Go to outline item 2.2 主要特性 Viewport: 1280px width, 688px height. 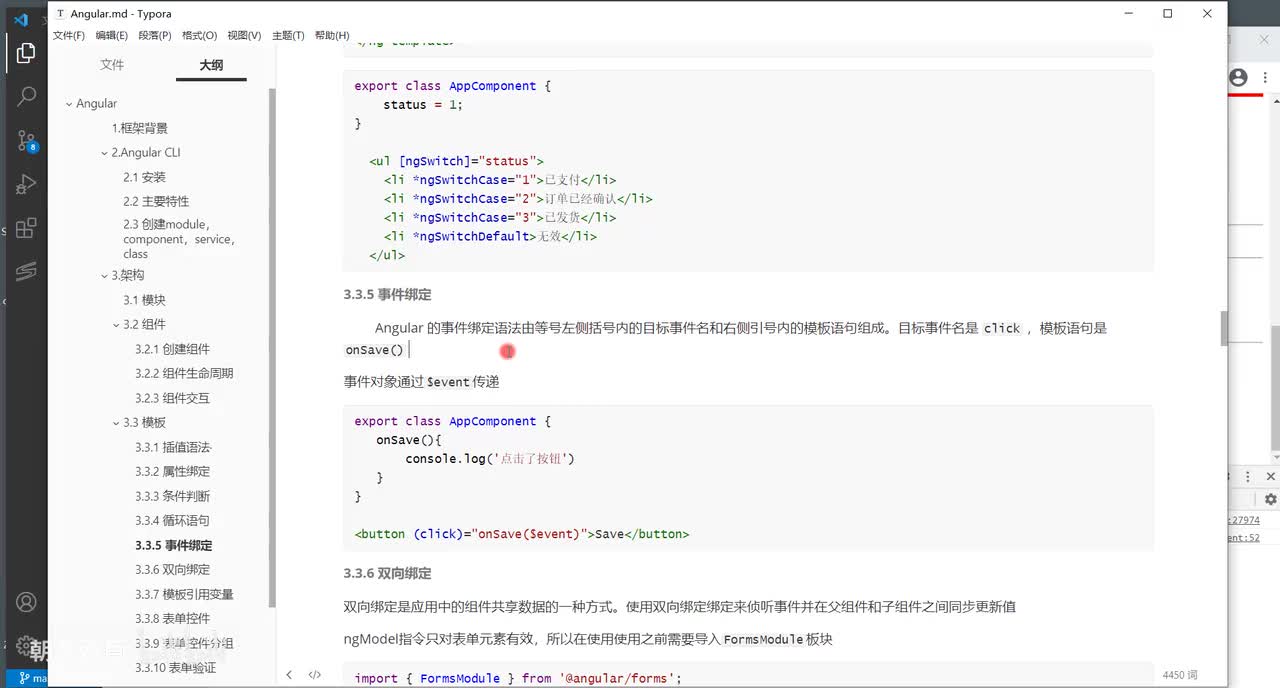[156, 201]
